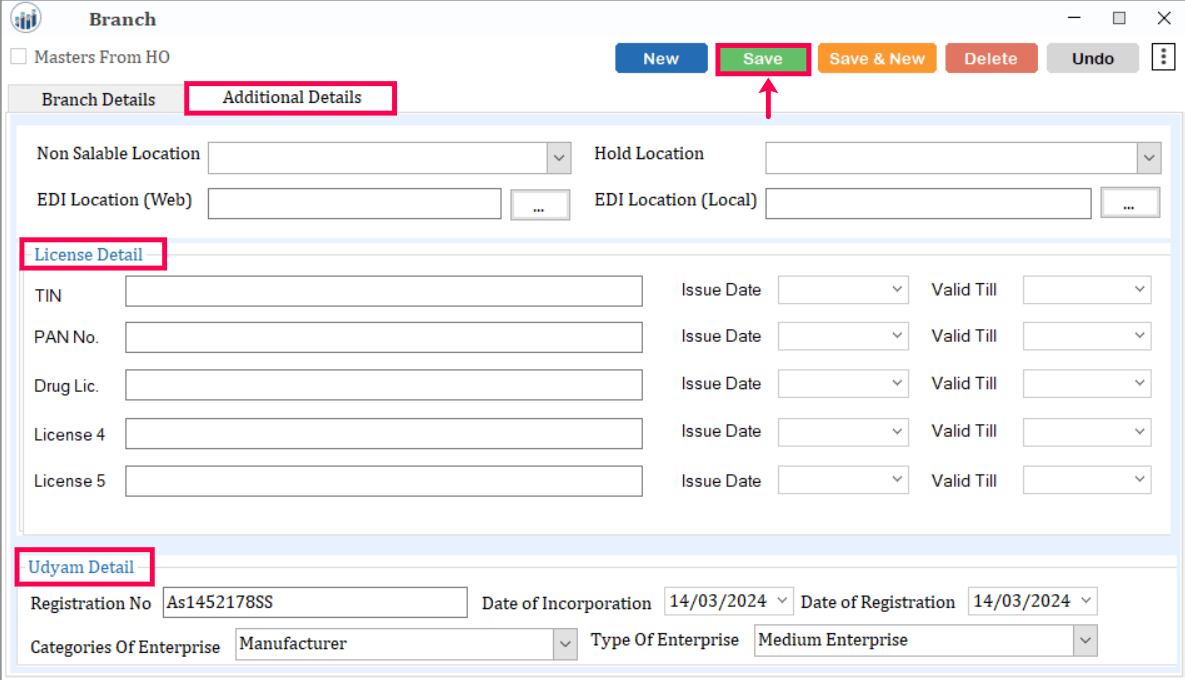The width and height of the screenshot is (1185, 680).
Task: Open License 4 Issue Date picker
Action: (896, 431)
